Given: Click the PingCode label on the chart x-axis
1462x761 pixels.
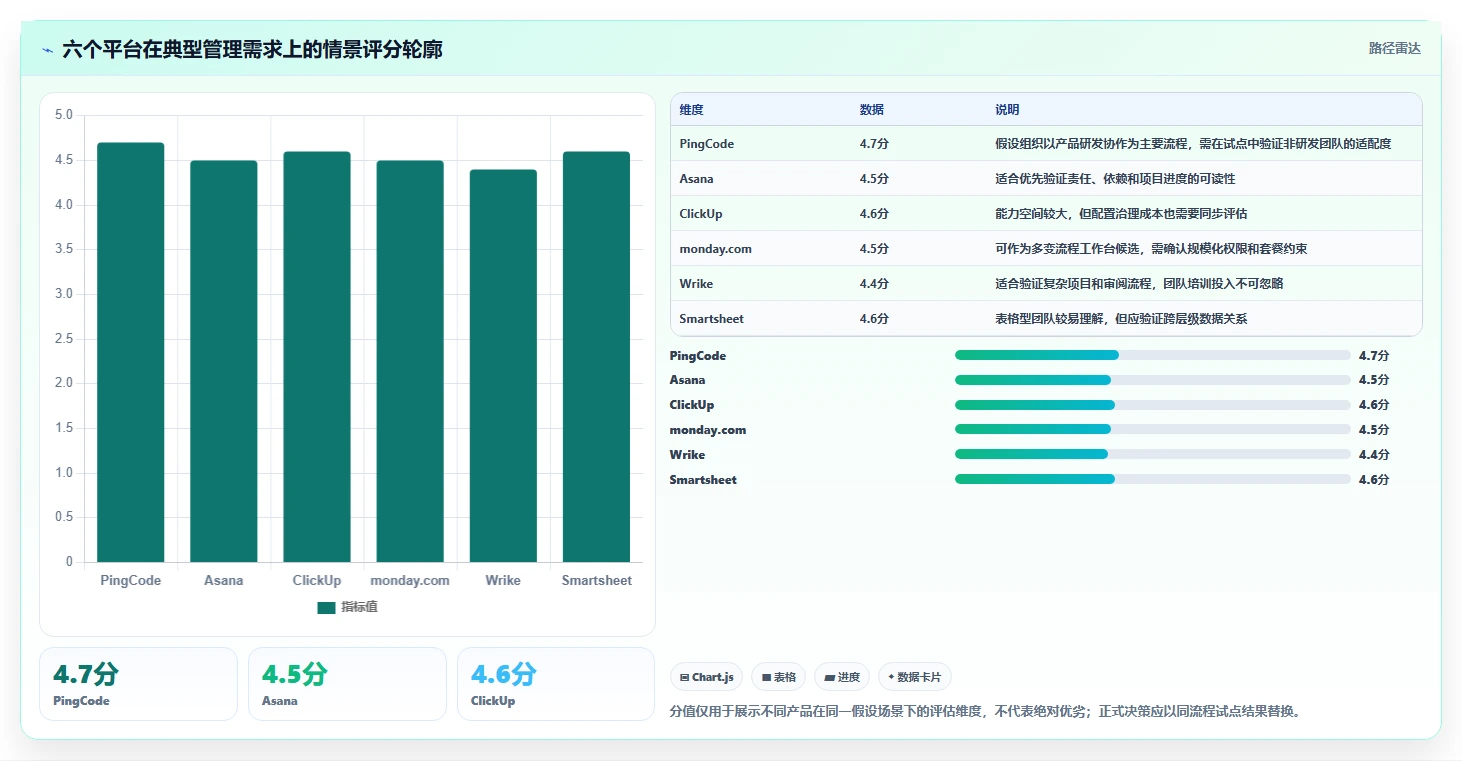Looking at the screenshot, I should pos(130,580).
